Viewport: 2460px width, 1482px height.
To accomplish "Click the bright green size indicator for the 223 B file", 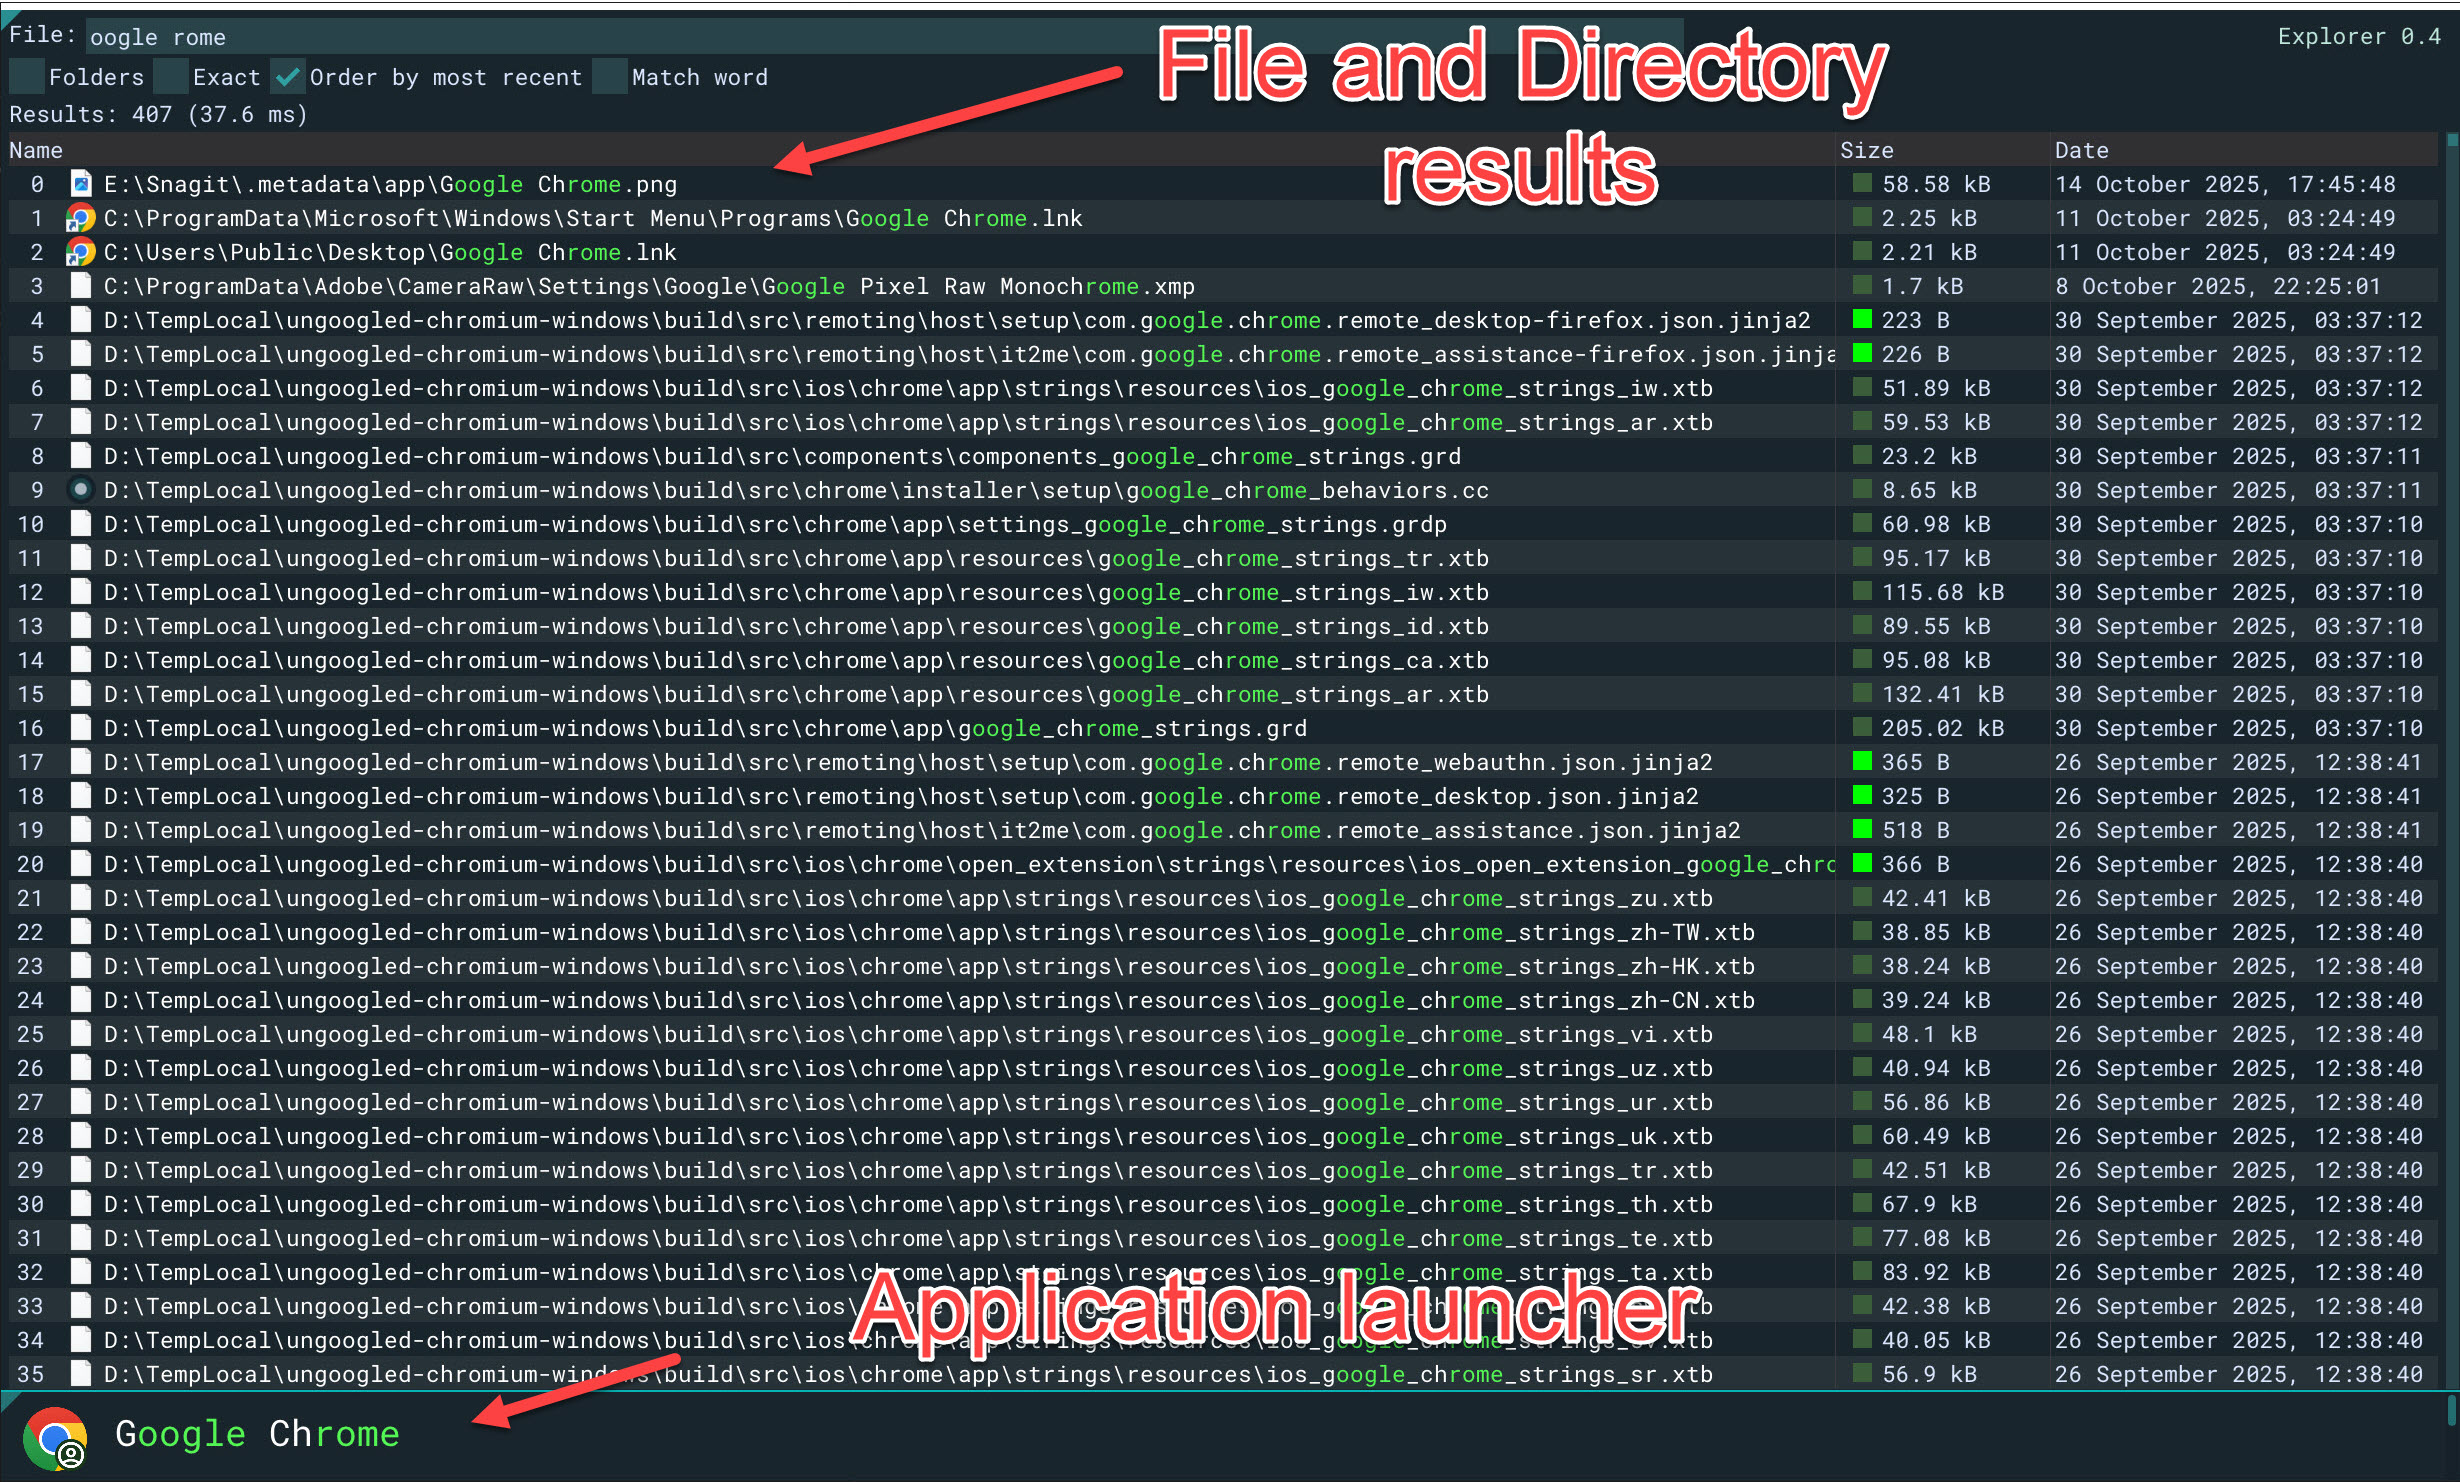I will click(1862, 320).
